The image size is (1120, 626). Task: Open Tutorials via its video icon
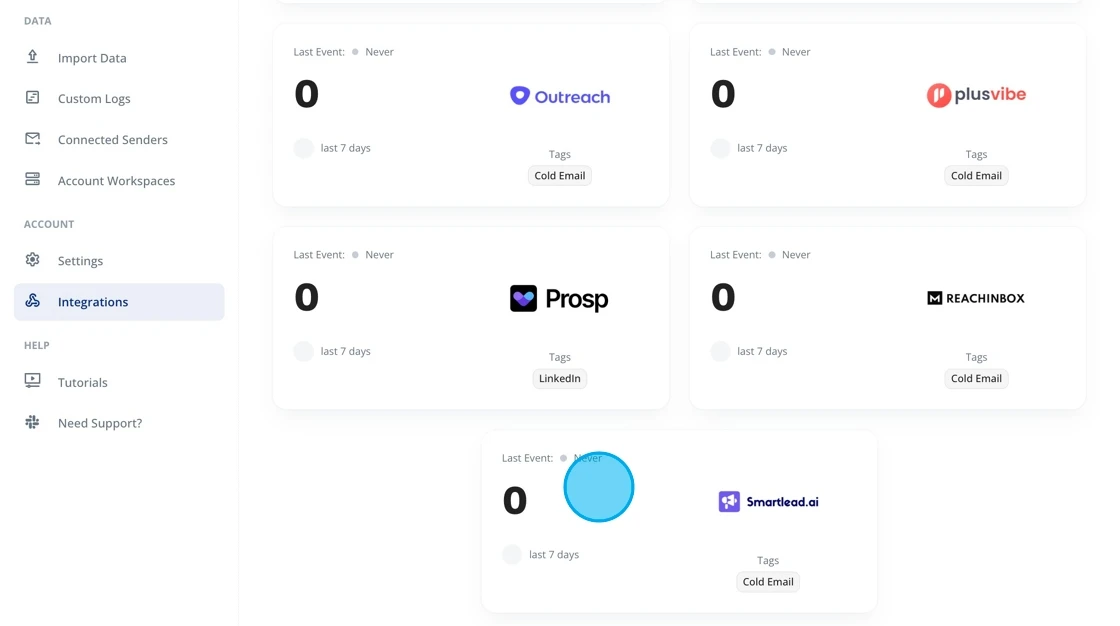(x=32, y=382)
